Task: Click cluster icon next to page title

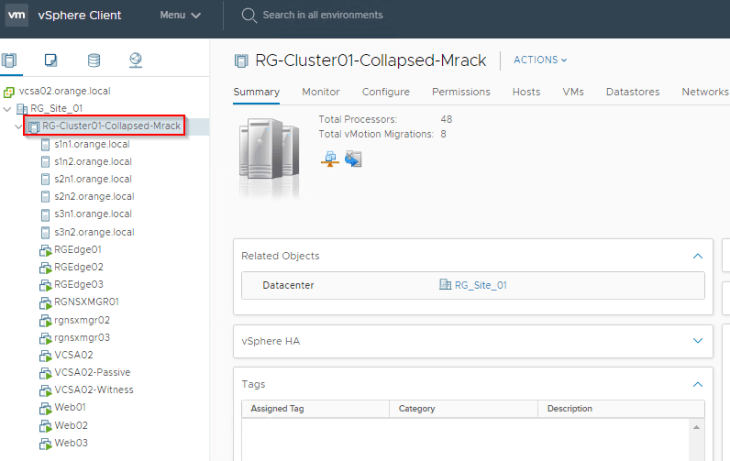Action: coord(241,61)
